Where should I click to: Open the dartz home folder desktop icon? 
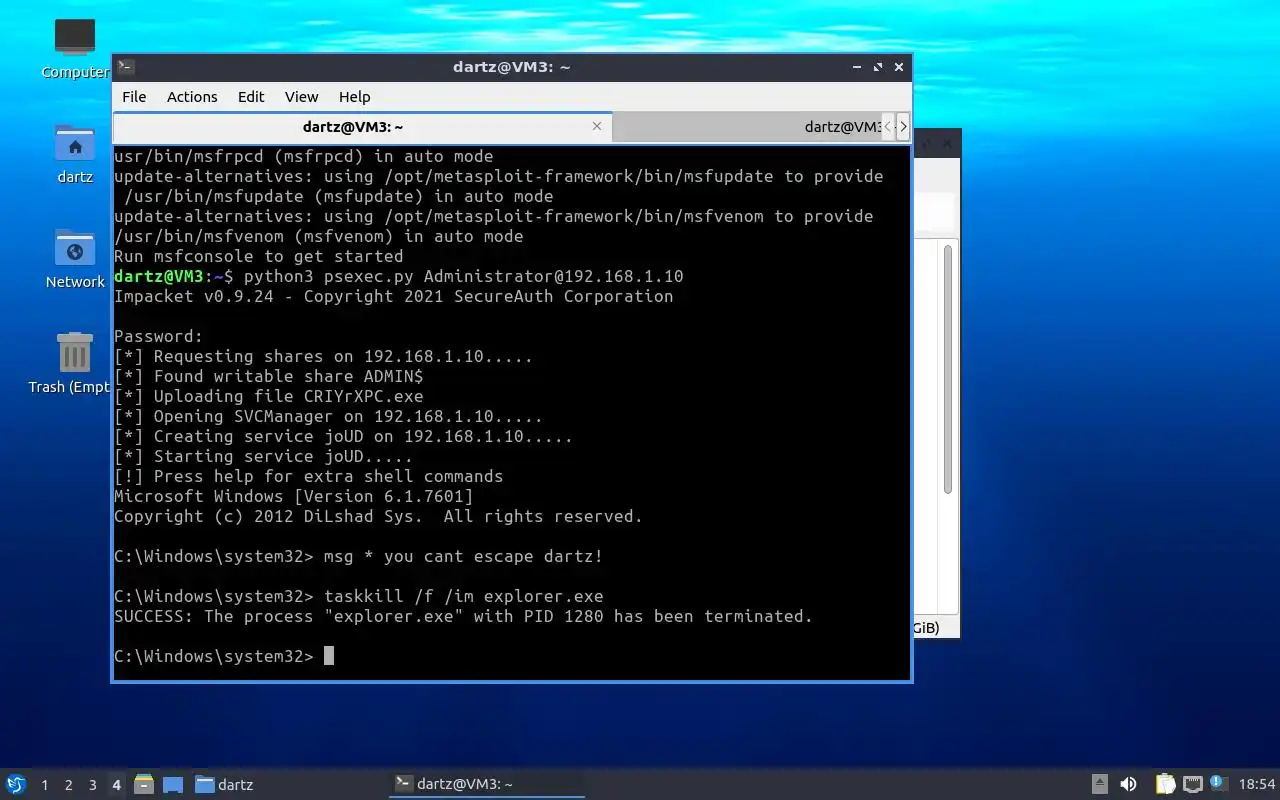click(75, 152)
